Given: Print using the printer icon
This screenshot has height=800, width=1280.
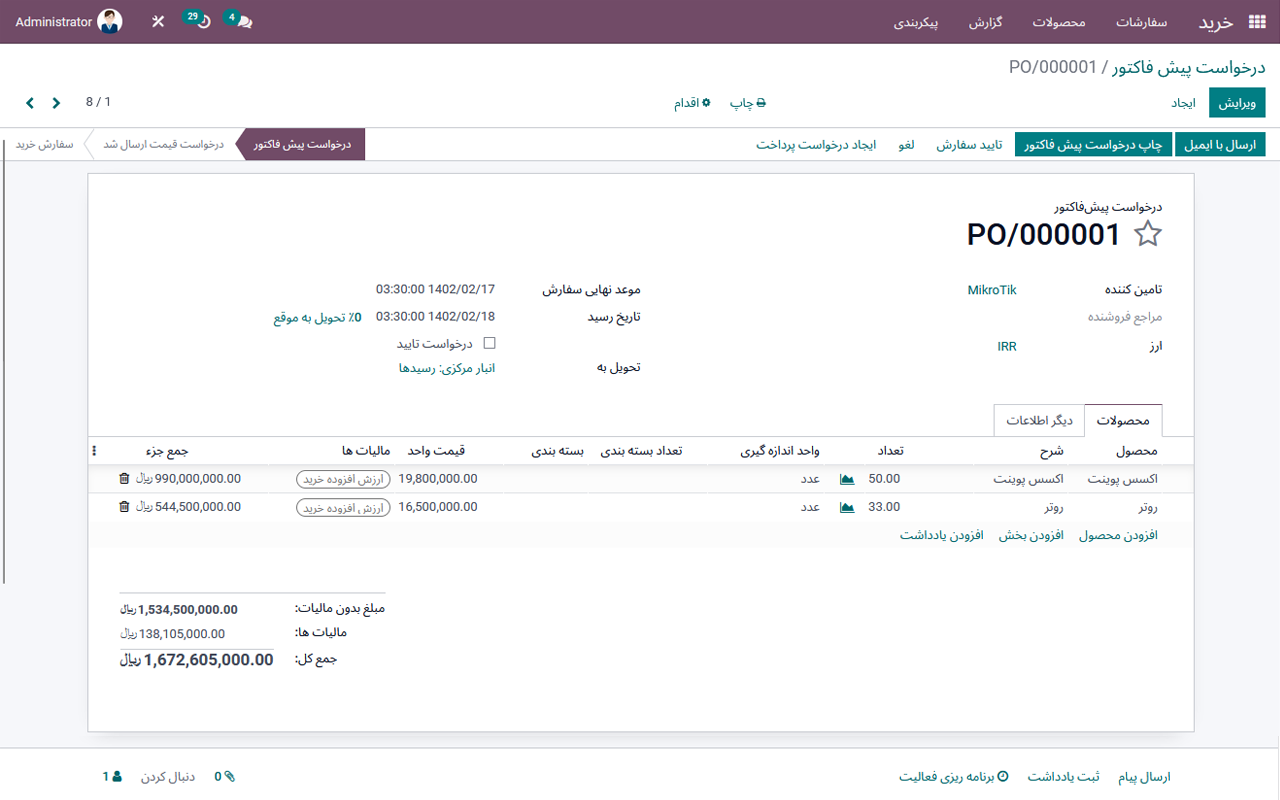Looking at the screenshot, I should coord(762,102).
